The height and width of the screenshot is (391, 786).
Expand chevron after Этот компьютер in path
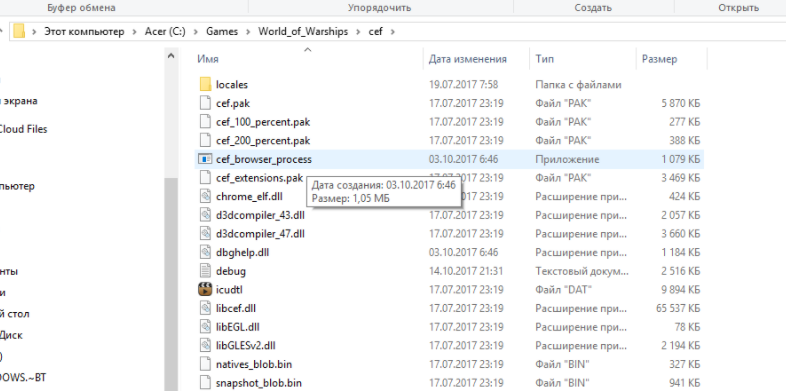click(134, 32)
